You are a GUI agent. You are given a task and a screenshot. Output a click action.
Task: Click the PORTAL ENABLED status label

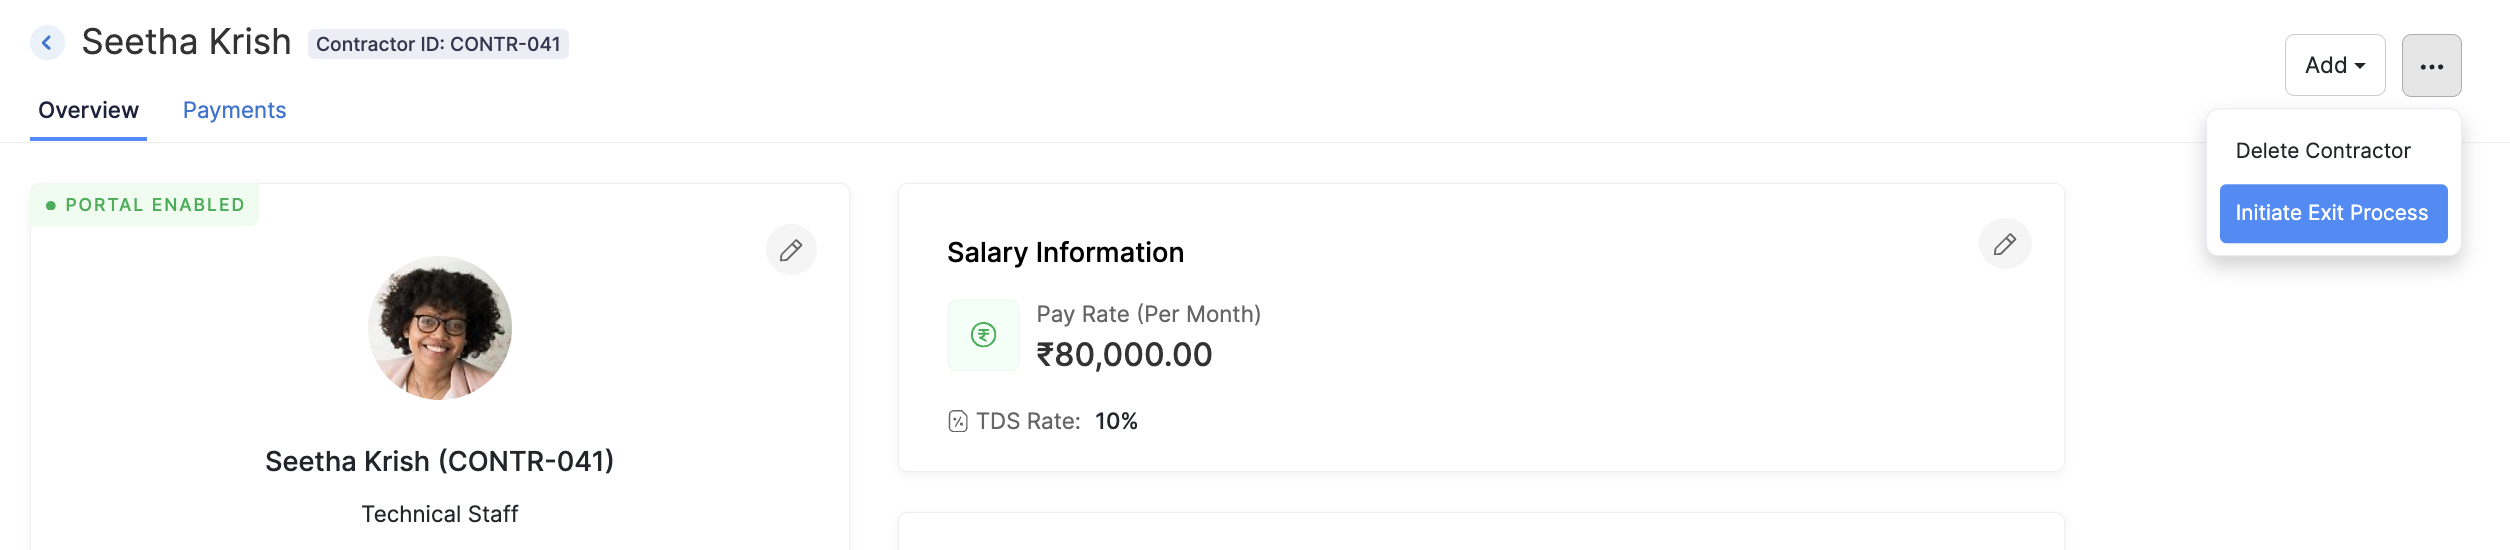pos(155,205)
